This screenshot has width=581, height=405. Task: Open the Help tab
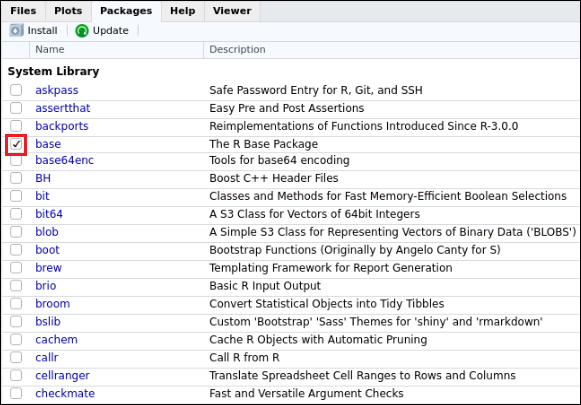183,11
